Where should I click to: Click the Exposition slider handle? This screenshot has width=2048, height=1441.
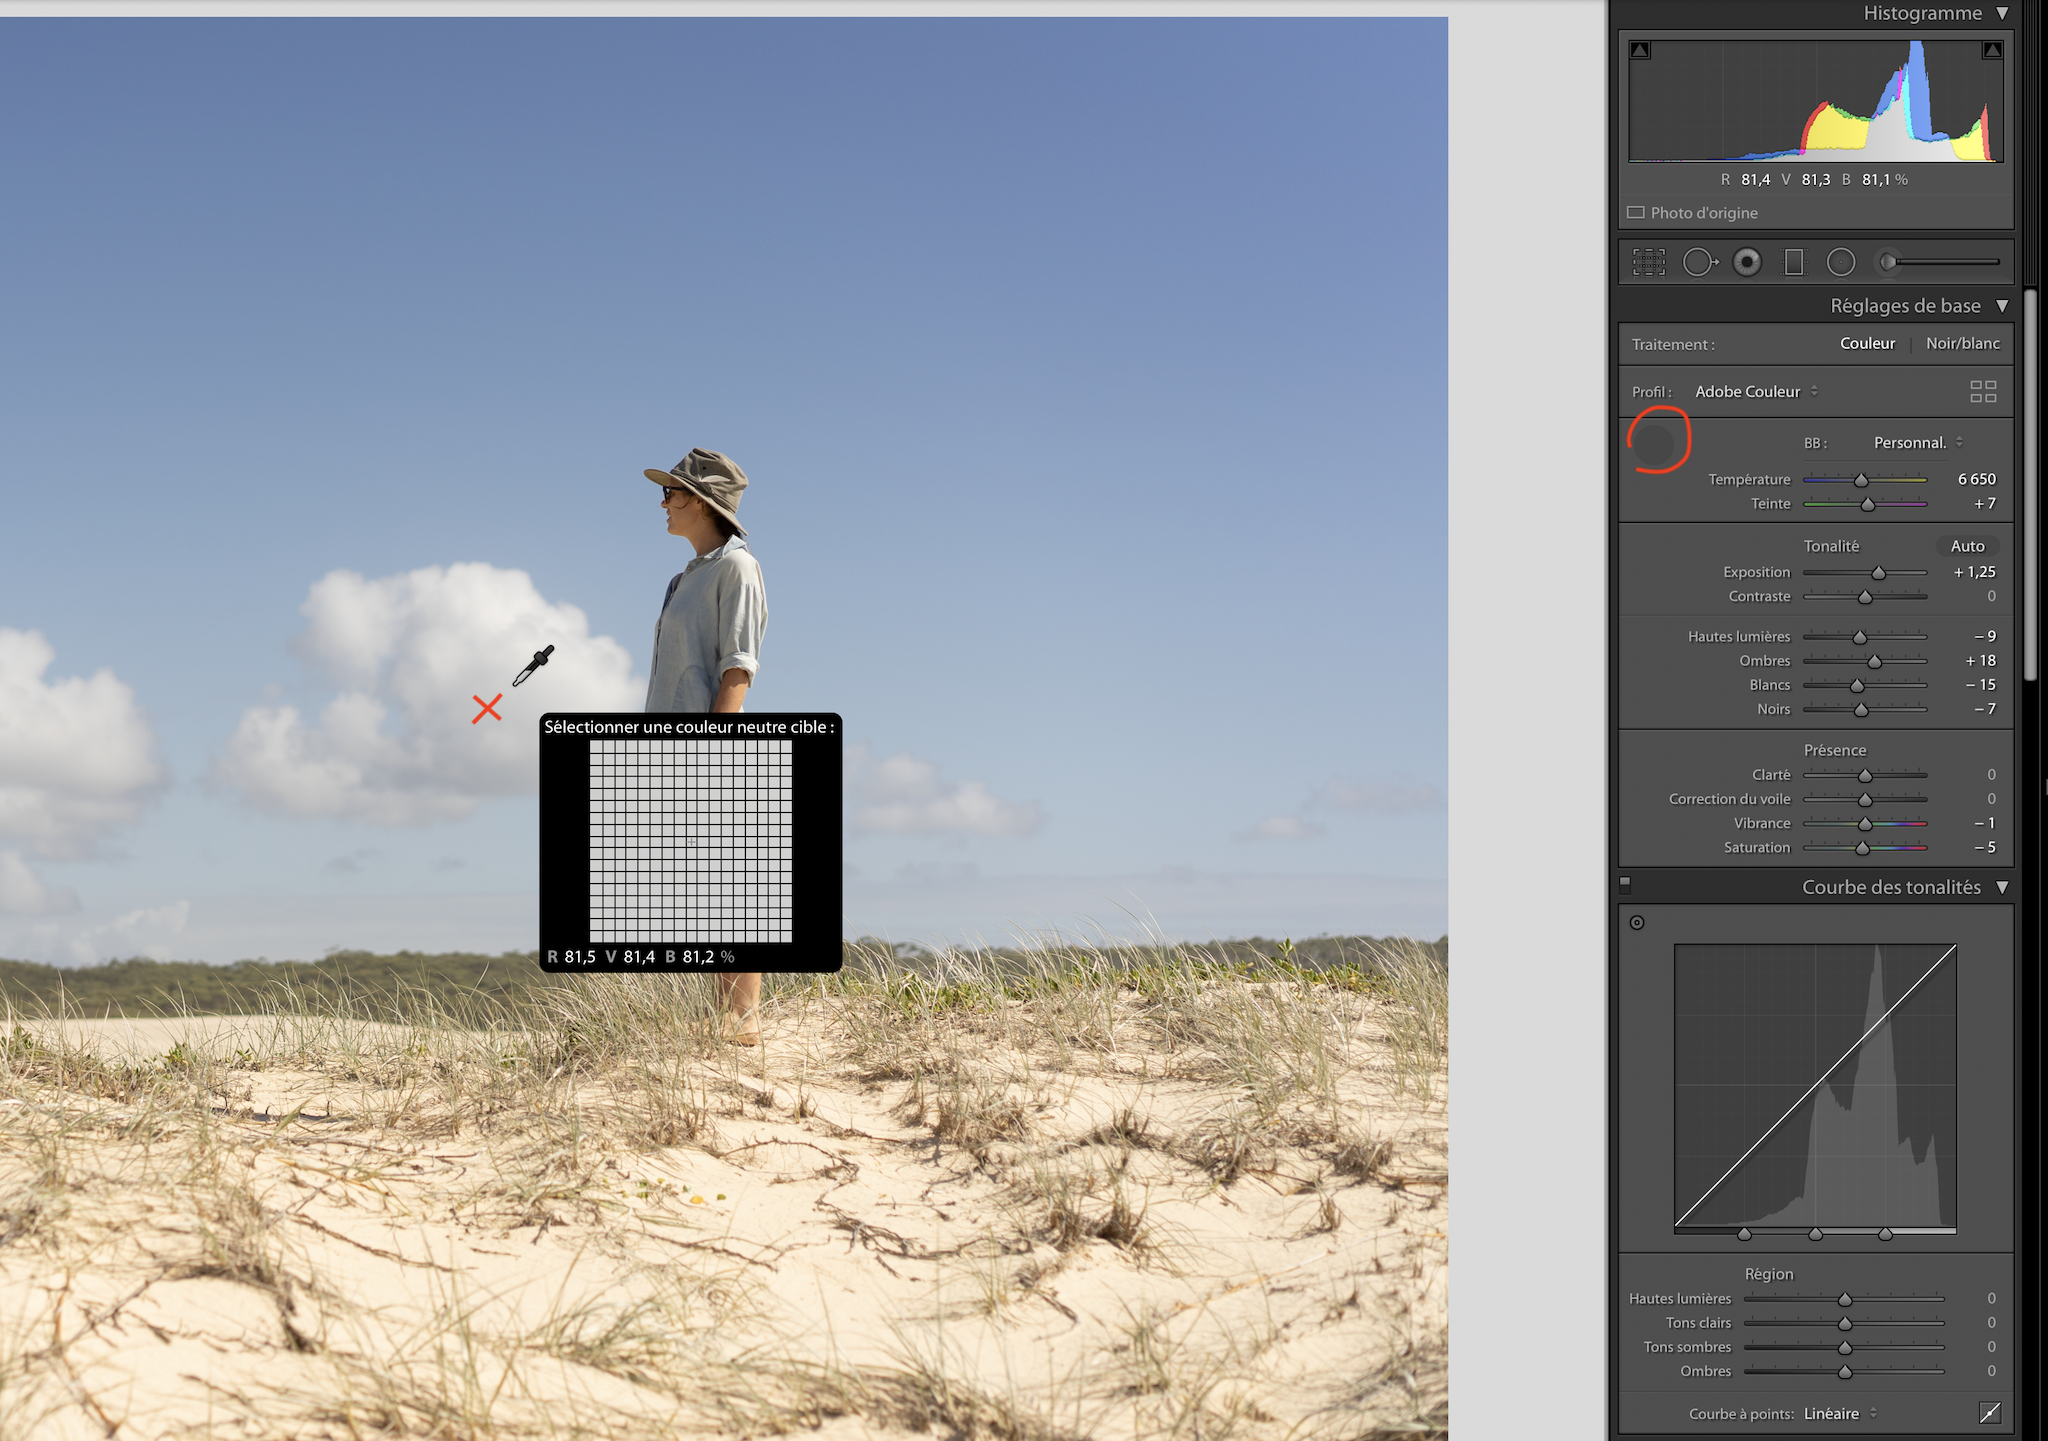(1878, 573)
